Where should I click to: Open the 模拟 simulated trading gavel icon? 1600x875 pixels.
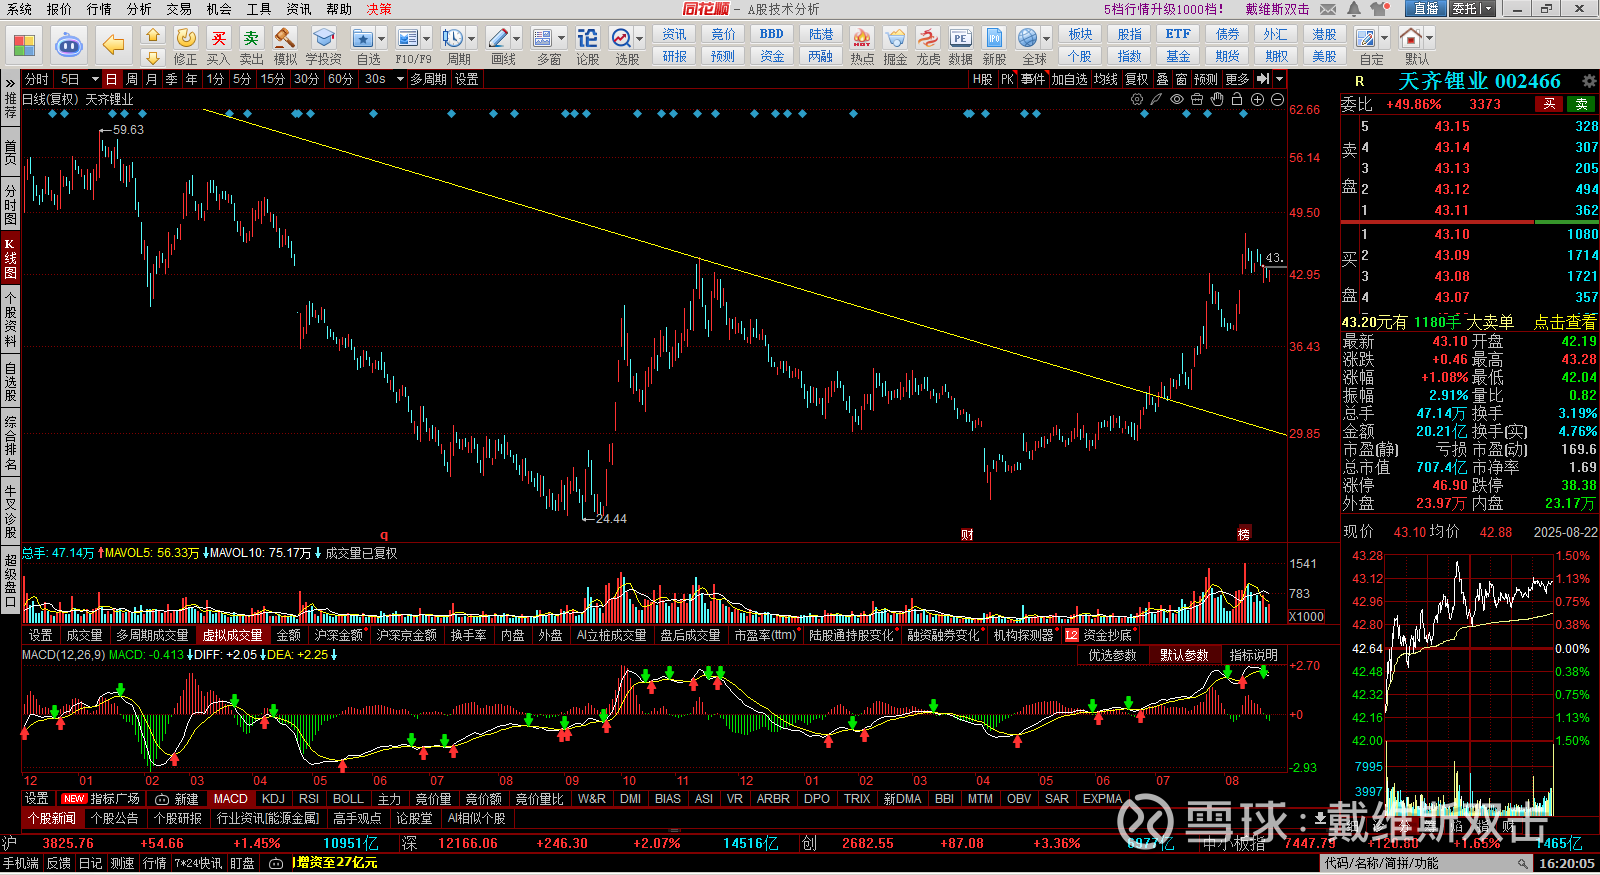coord(285,38)
